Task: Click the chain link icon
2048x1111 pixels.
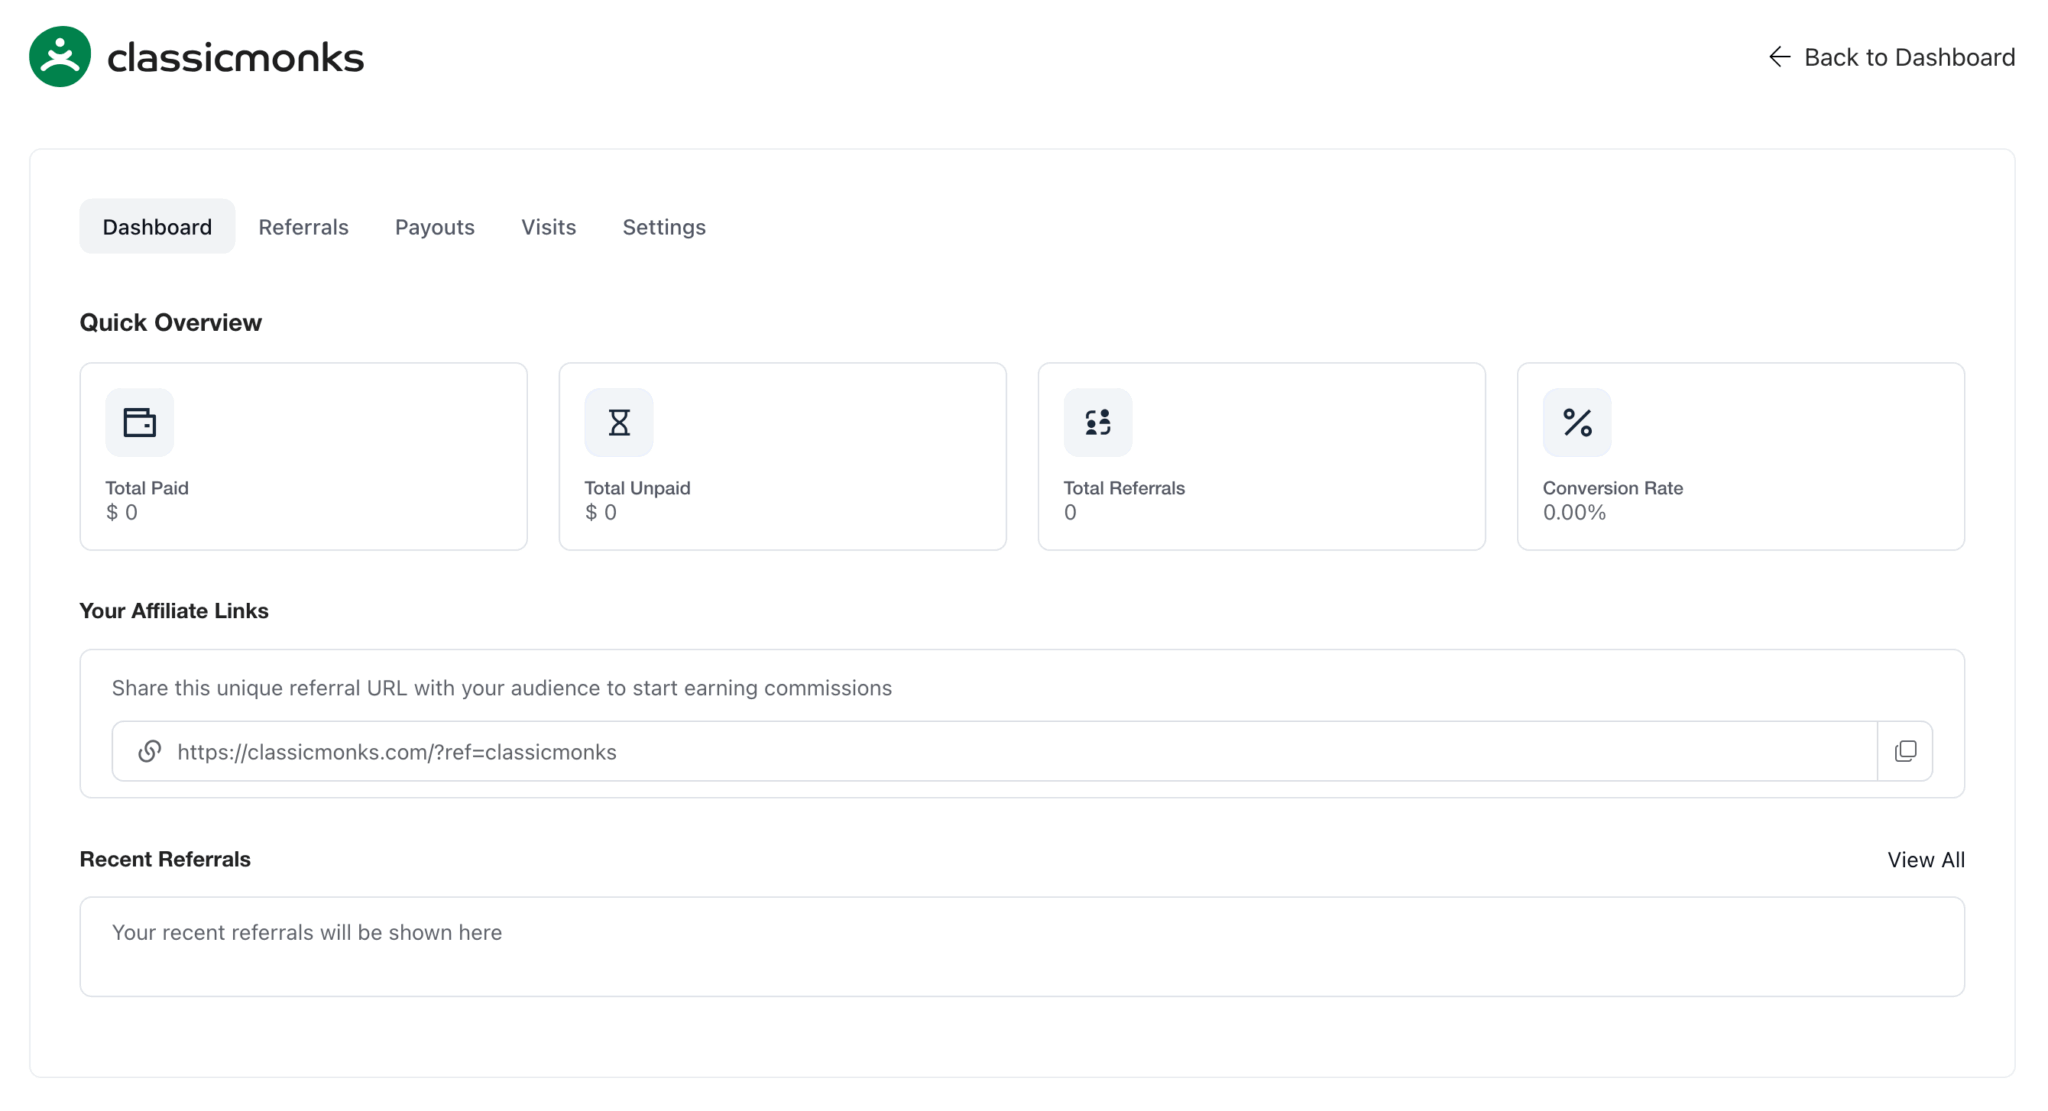Action: (x=150, y=751)
